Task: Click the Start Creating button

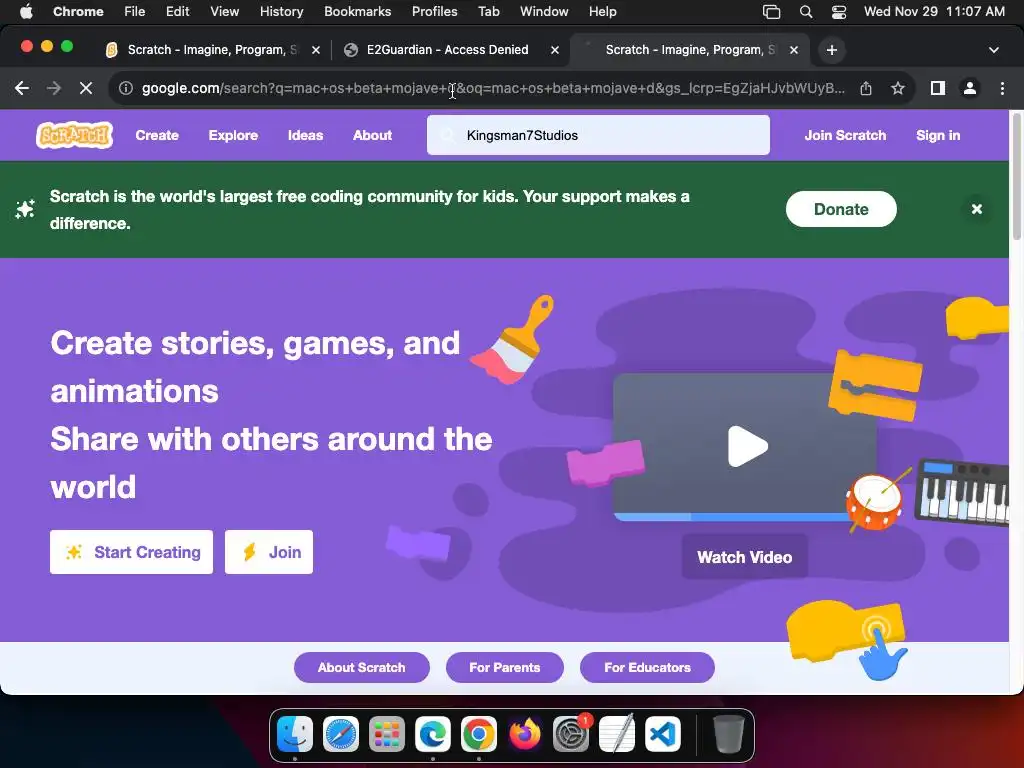Action: click(x=131, y=552)
